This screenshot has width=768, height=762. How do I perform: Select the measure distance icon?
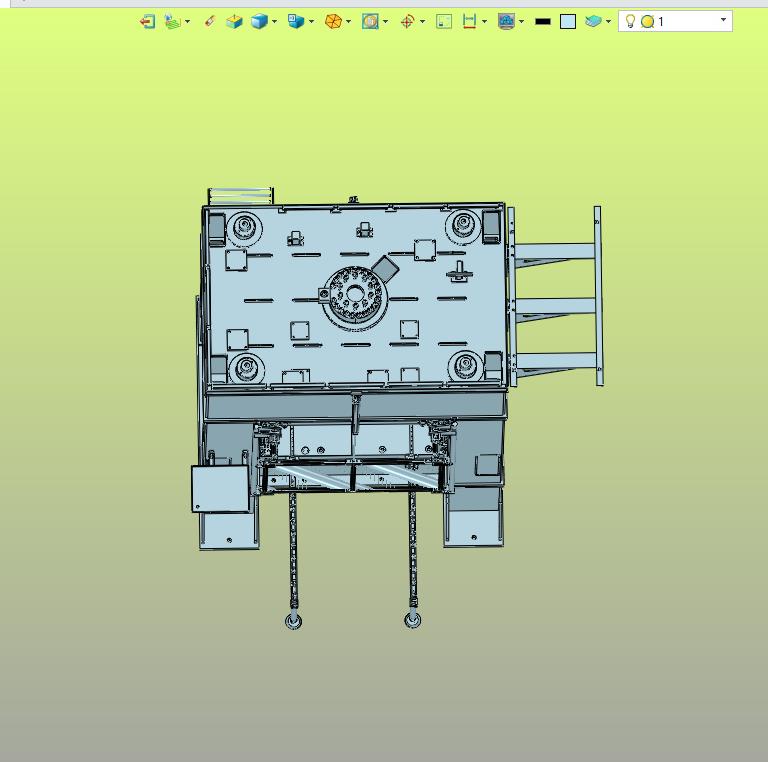(x=469, y=22)
